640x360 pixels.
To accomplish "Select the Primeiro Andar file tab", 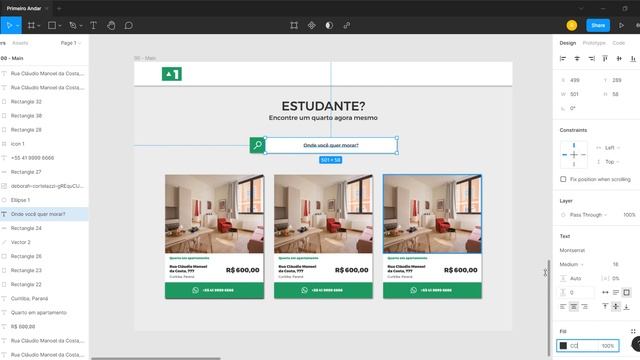I will (24, 8).
